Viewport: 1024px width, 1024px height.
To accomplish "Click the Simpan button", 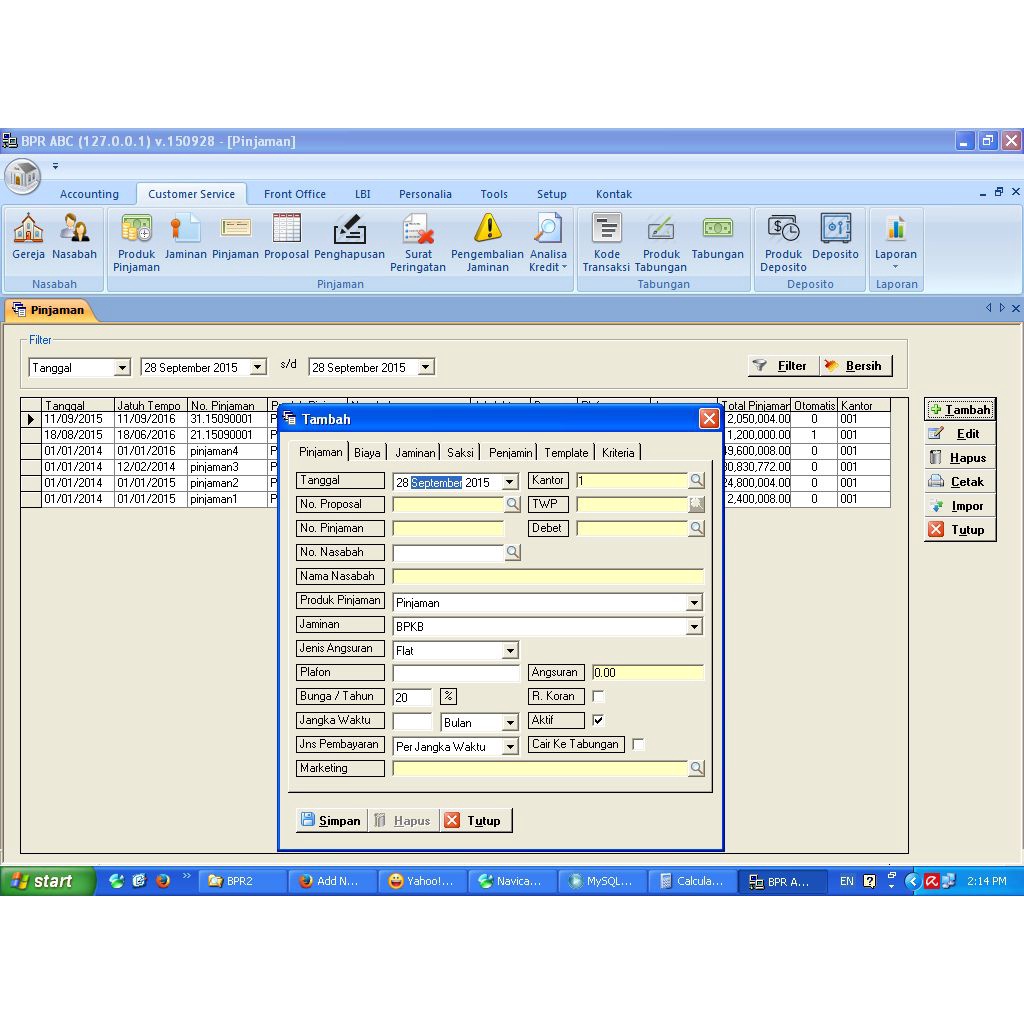I will pyautogui.click(x=331, y=820).
